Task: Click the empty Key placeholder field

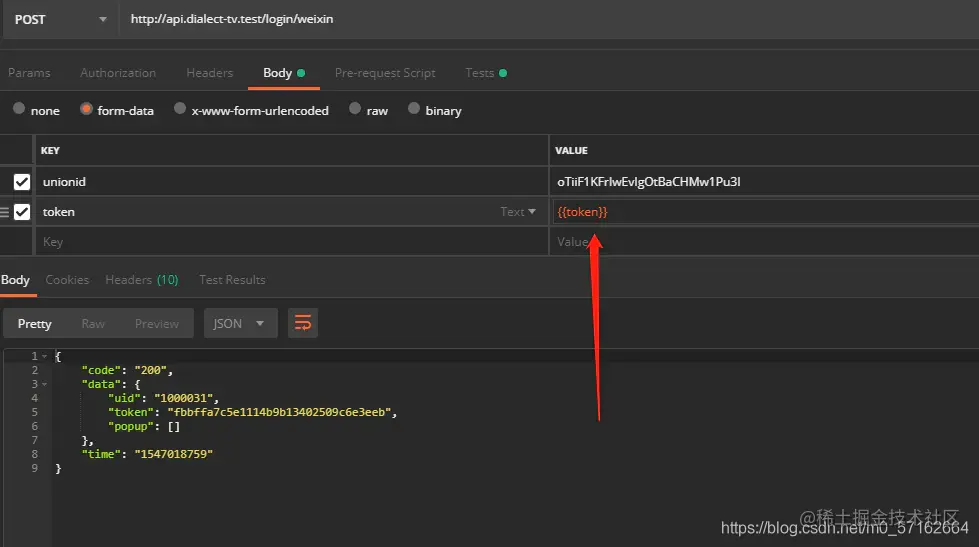Action: click(292, 242)
